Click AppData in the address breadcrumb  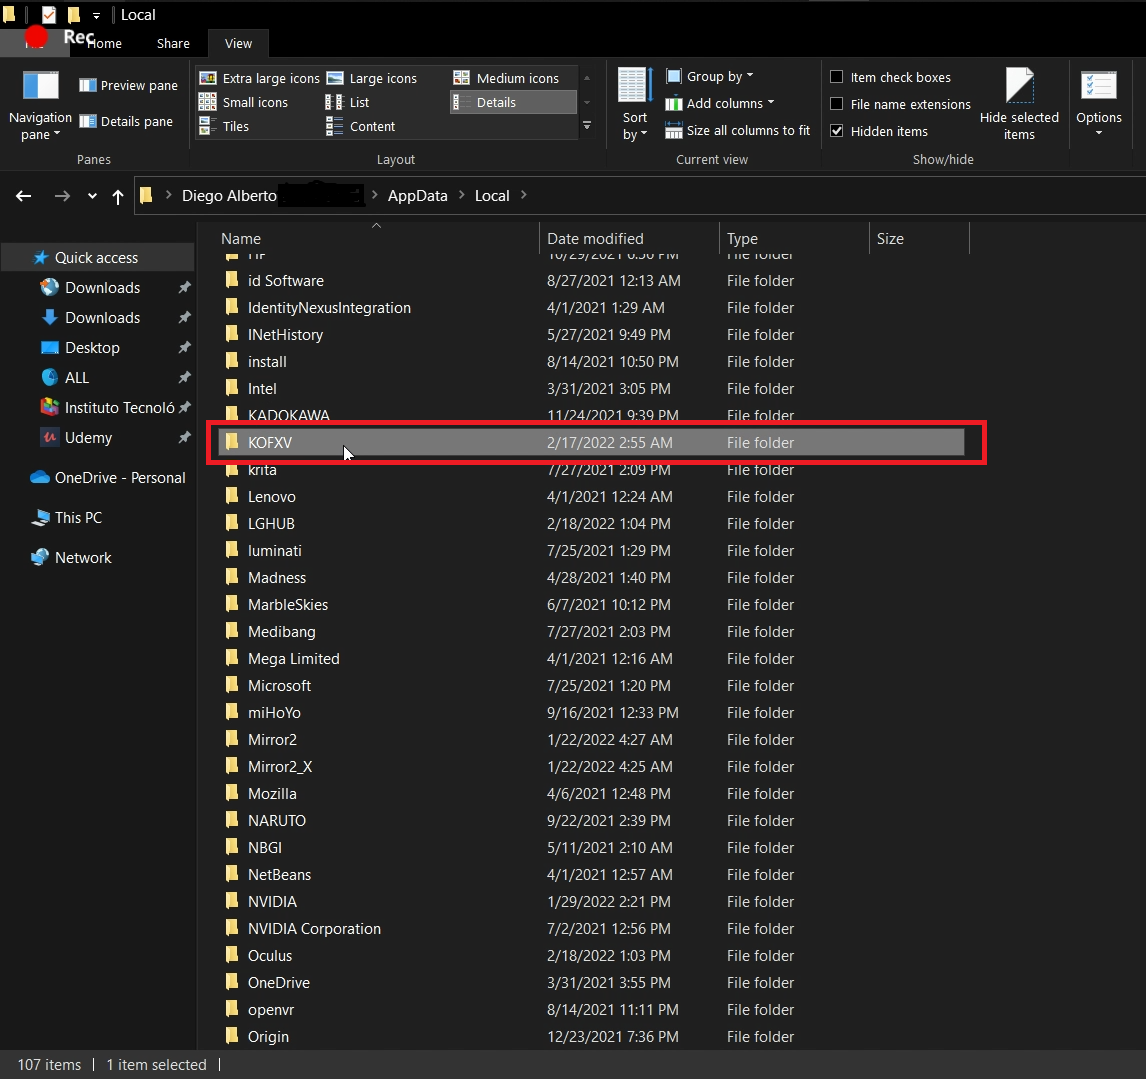coord(417,196)
